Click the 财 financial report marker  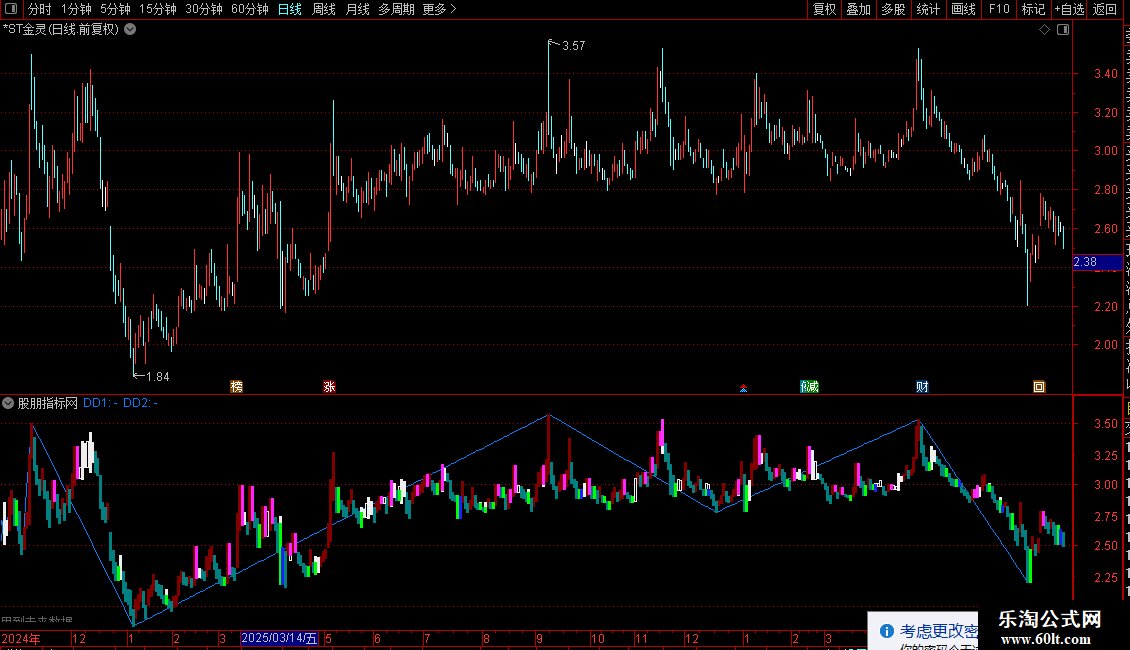[922, 387]
